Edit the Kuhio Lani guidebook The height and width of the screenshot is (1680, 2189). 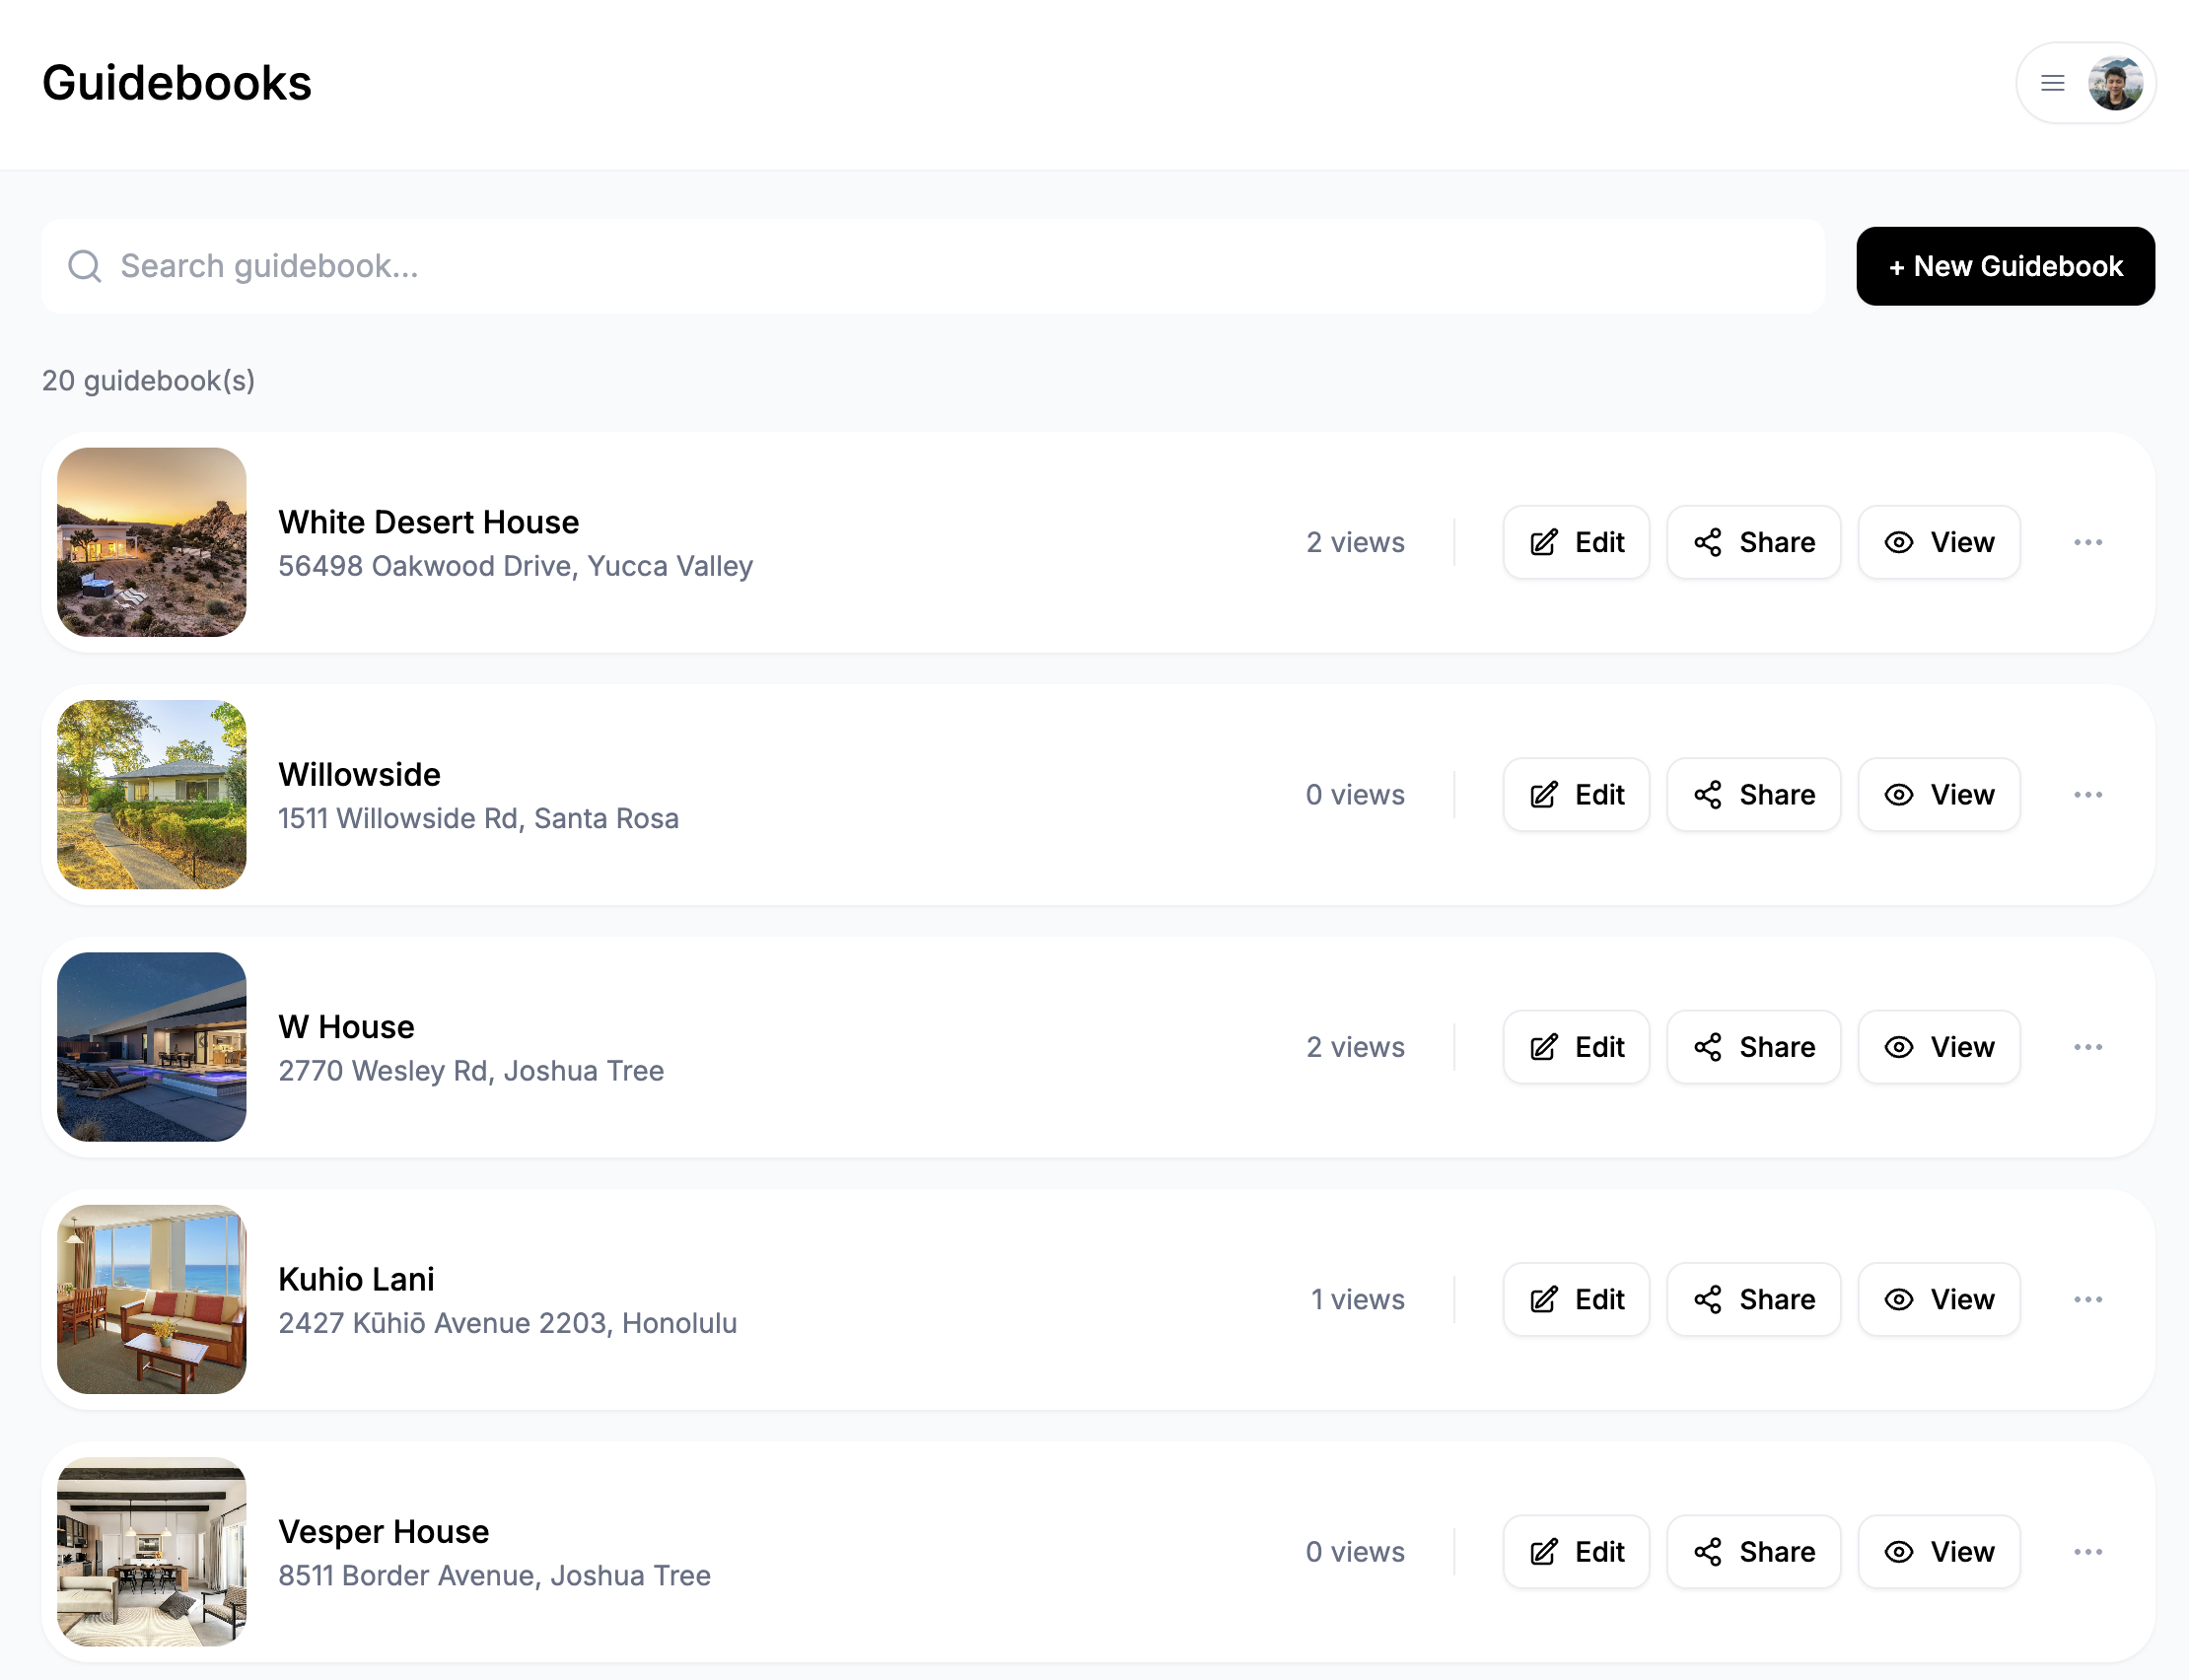pos(1575,1299)
